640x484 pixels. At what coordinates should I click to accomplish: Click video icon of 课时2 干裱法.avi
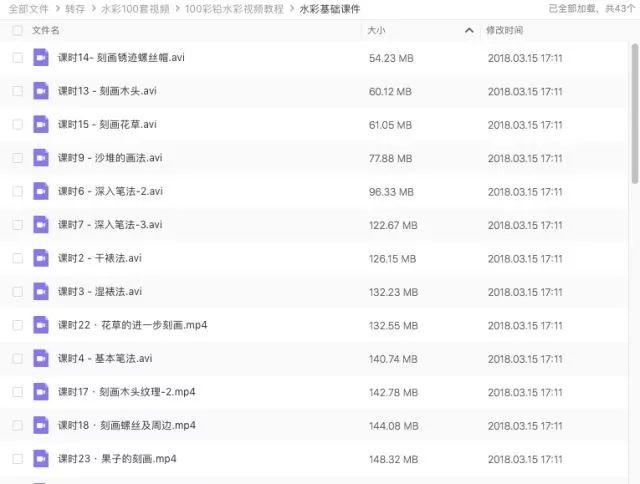pyautogui.click(x=41, y=258)
